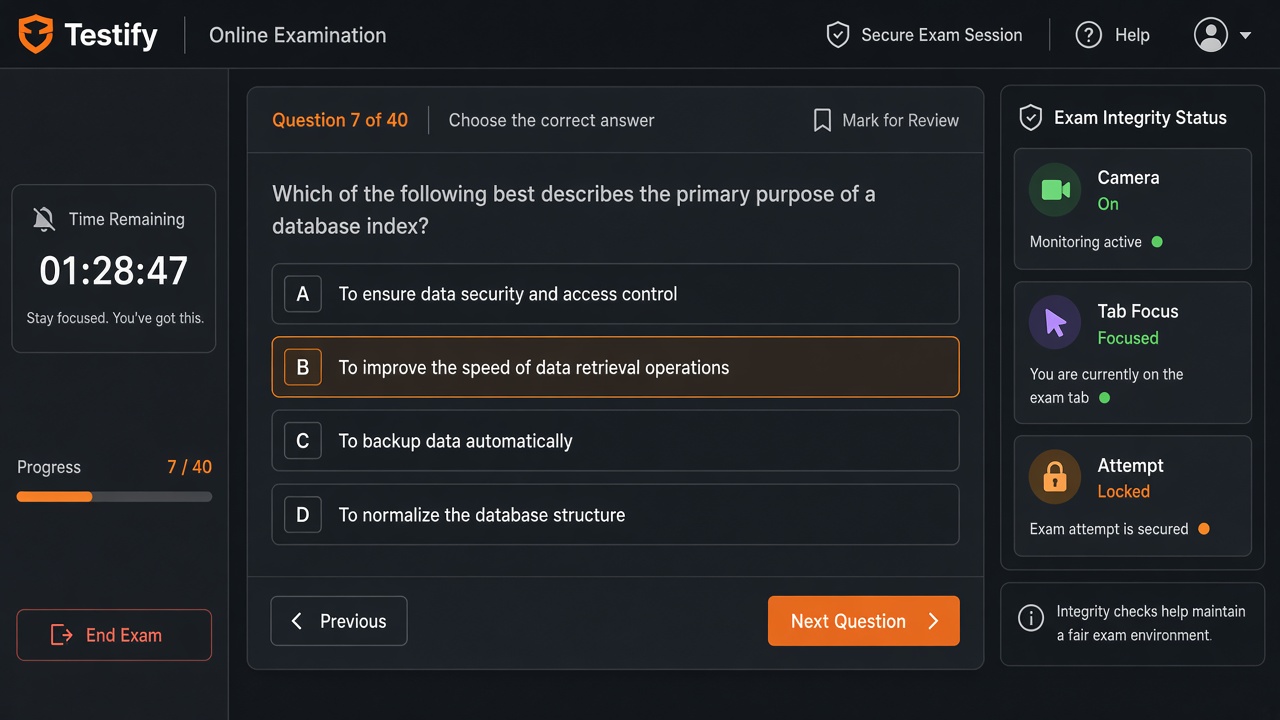The image size is (1280, 720).
Task: Click the Stay focused encouragement text
Action: click(x=115, y=318)
